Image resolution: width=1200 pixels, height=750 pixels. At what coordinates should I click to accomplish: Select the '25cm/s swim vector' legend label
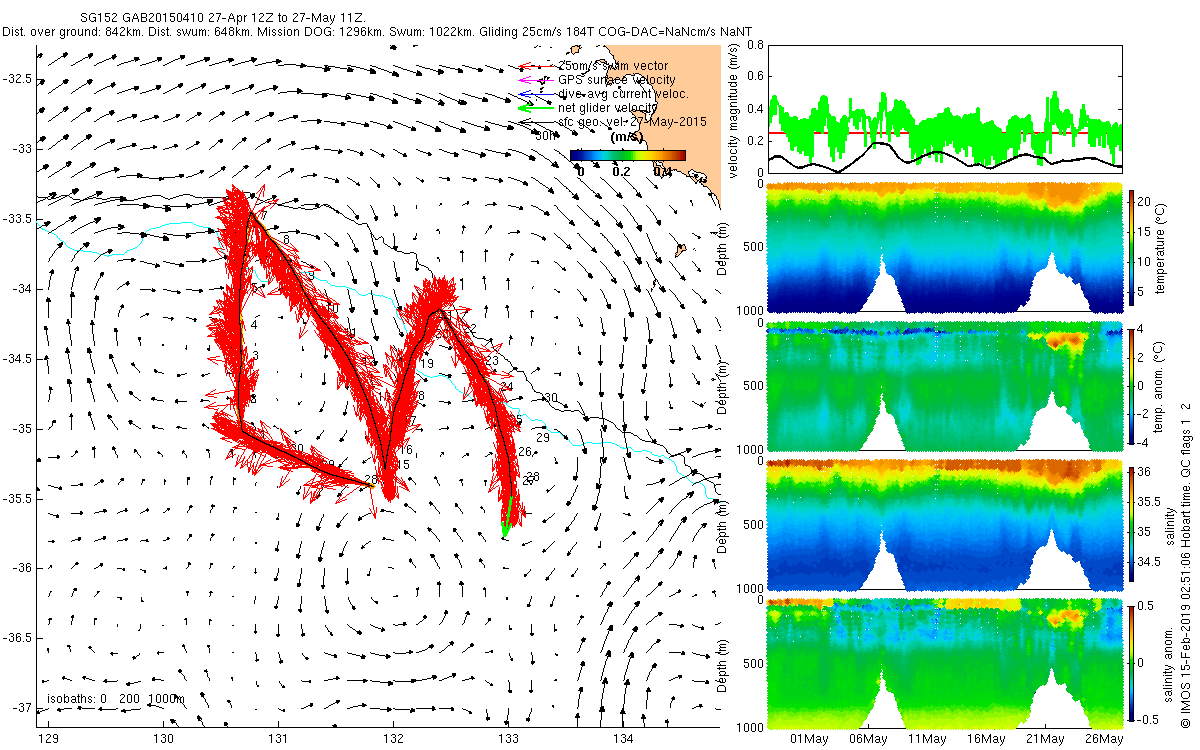point(612,66)
